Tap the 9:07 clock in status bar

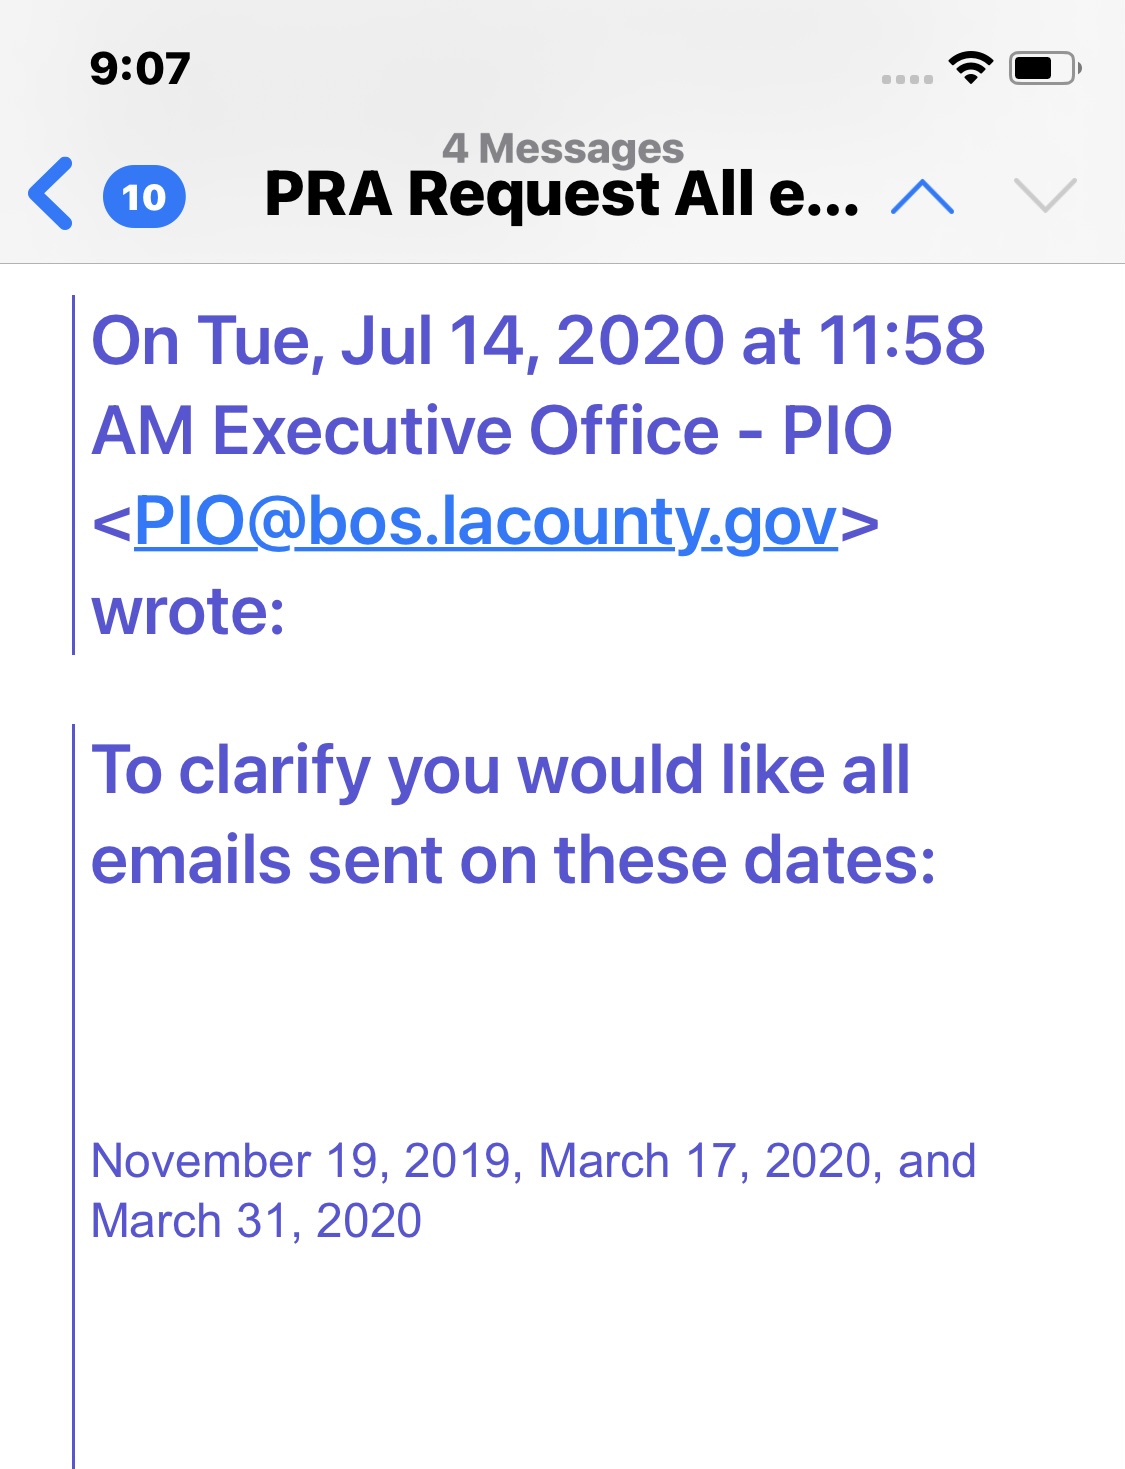tap(140, 69)
